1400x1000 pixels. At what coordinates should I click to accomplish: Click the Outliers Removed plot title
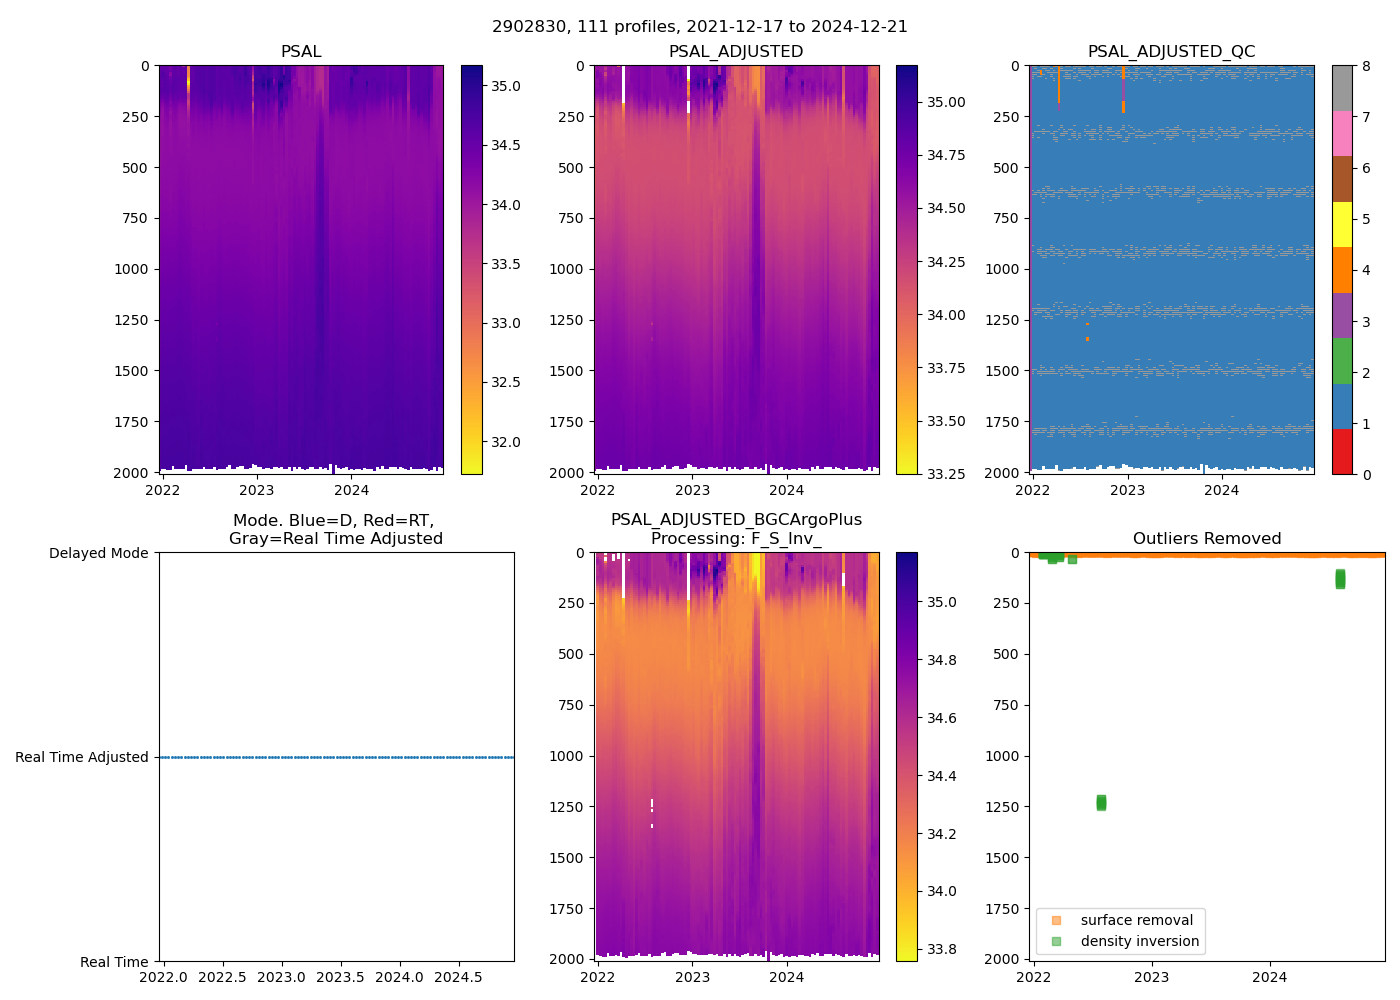1206,539
